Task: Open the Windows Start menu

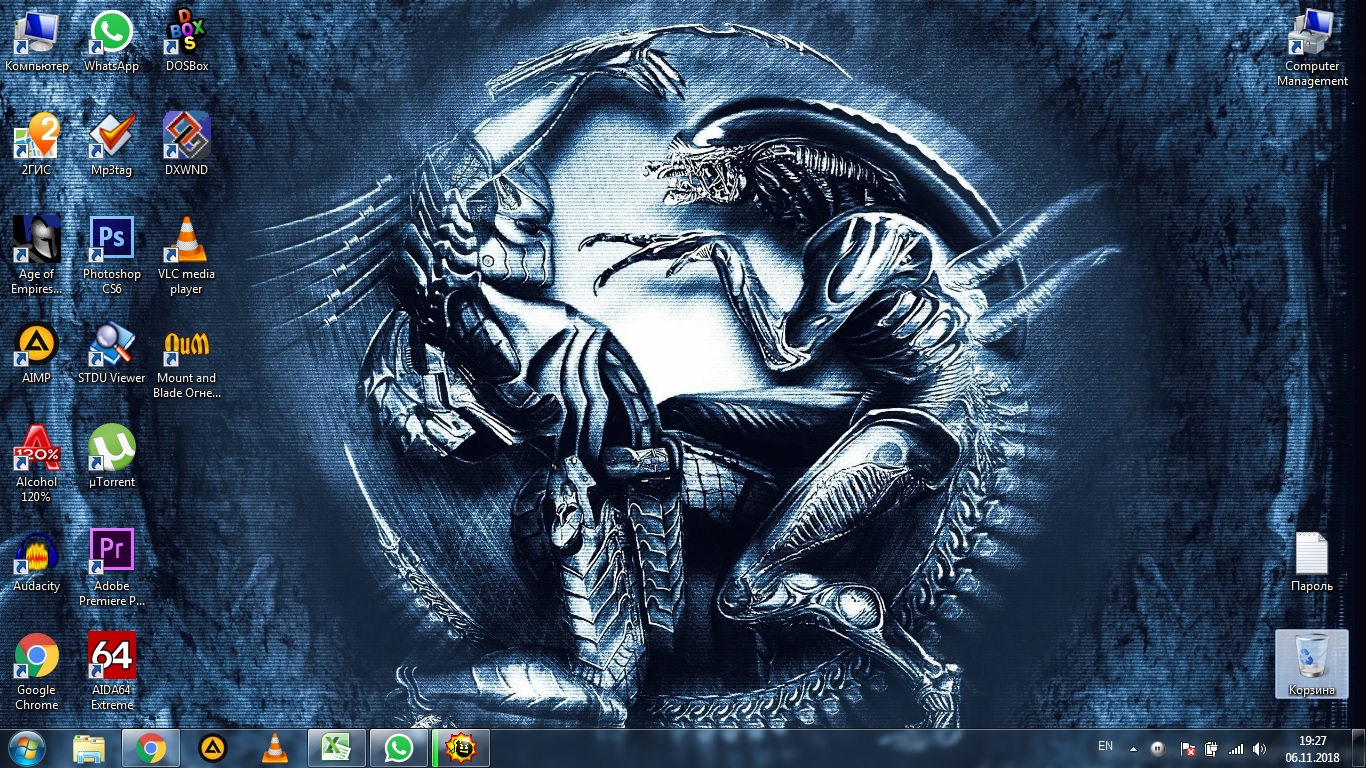Action: (x=27, y=748)
